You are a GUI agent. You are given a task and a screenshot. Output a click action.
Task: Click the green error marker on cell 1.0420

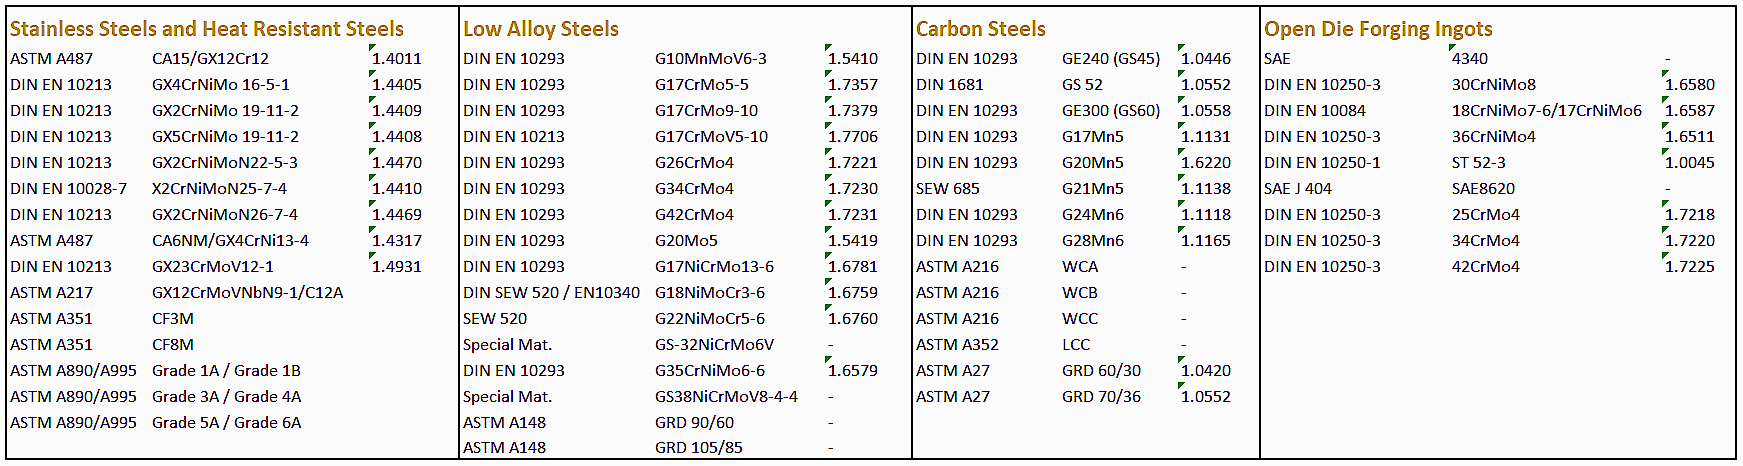pyautogui.click(x=1182, y=360)
